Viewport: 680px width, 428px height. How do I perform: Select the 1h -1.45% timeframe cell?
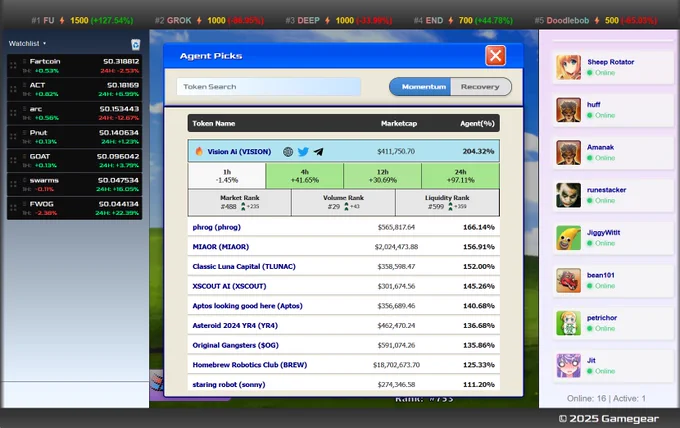227,176
